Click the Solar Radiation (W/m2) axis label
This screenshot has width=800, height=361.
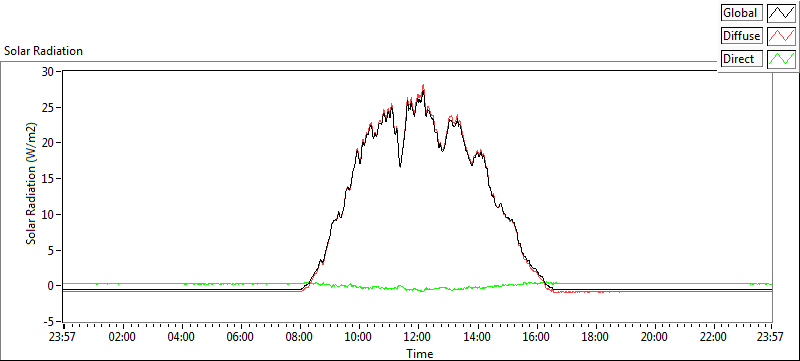click(32, 183)
